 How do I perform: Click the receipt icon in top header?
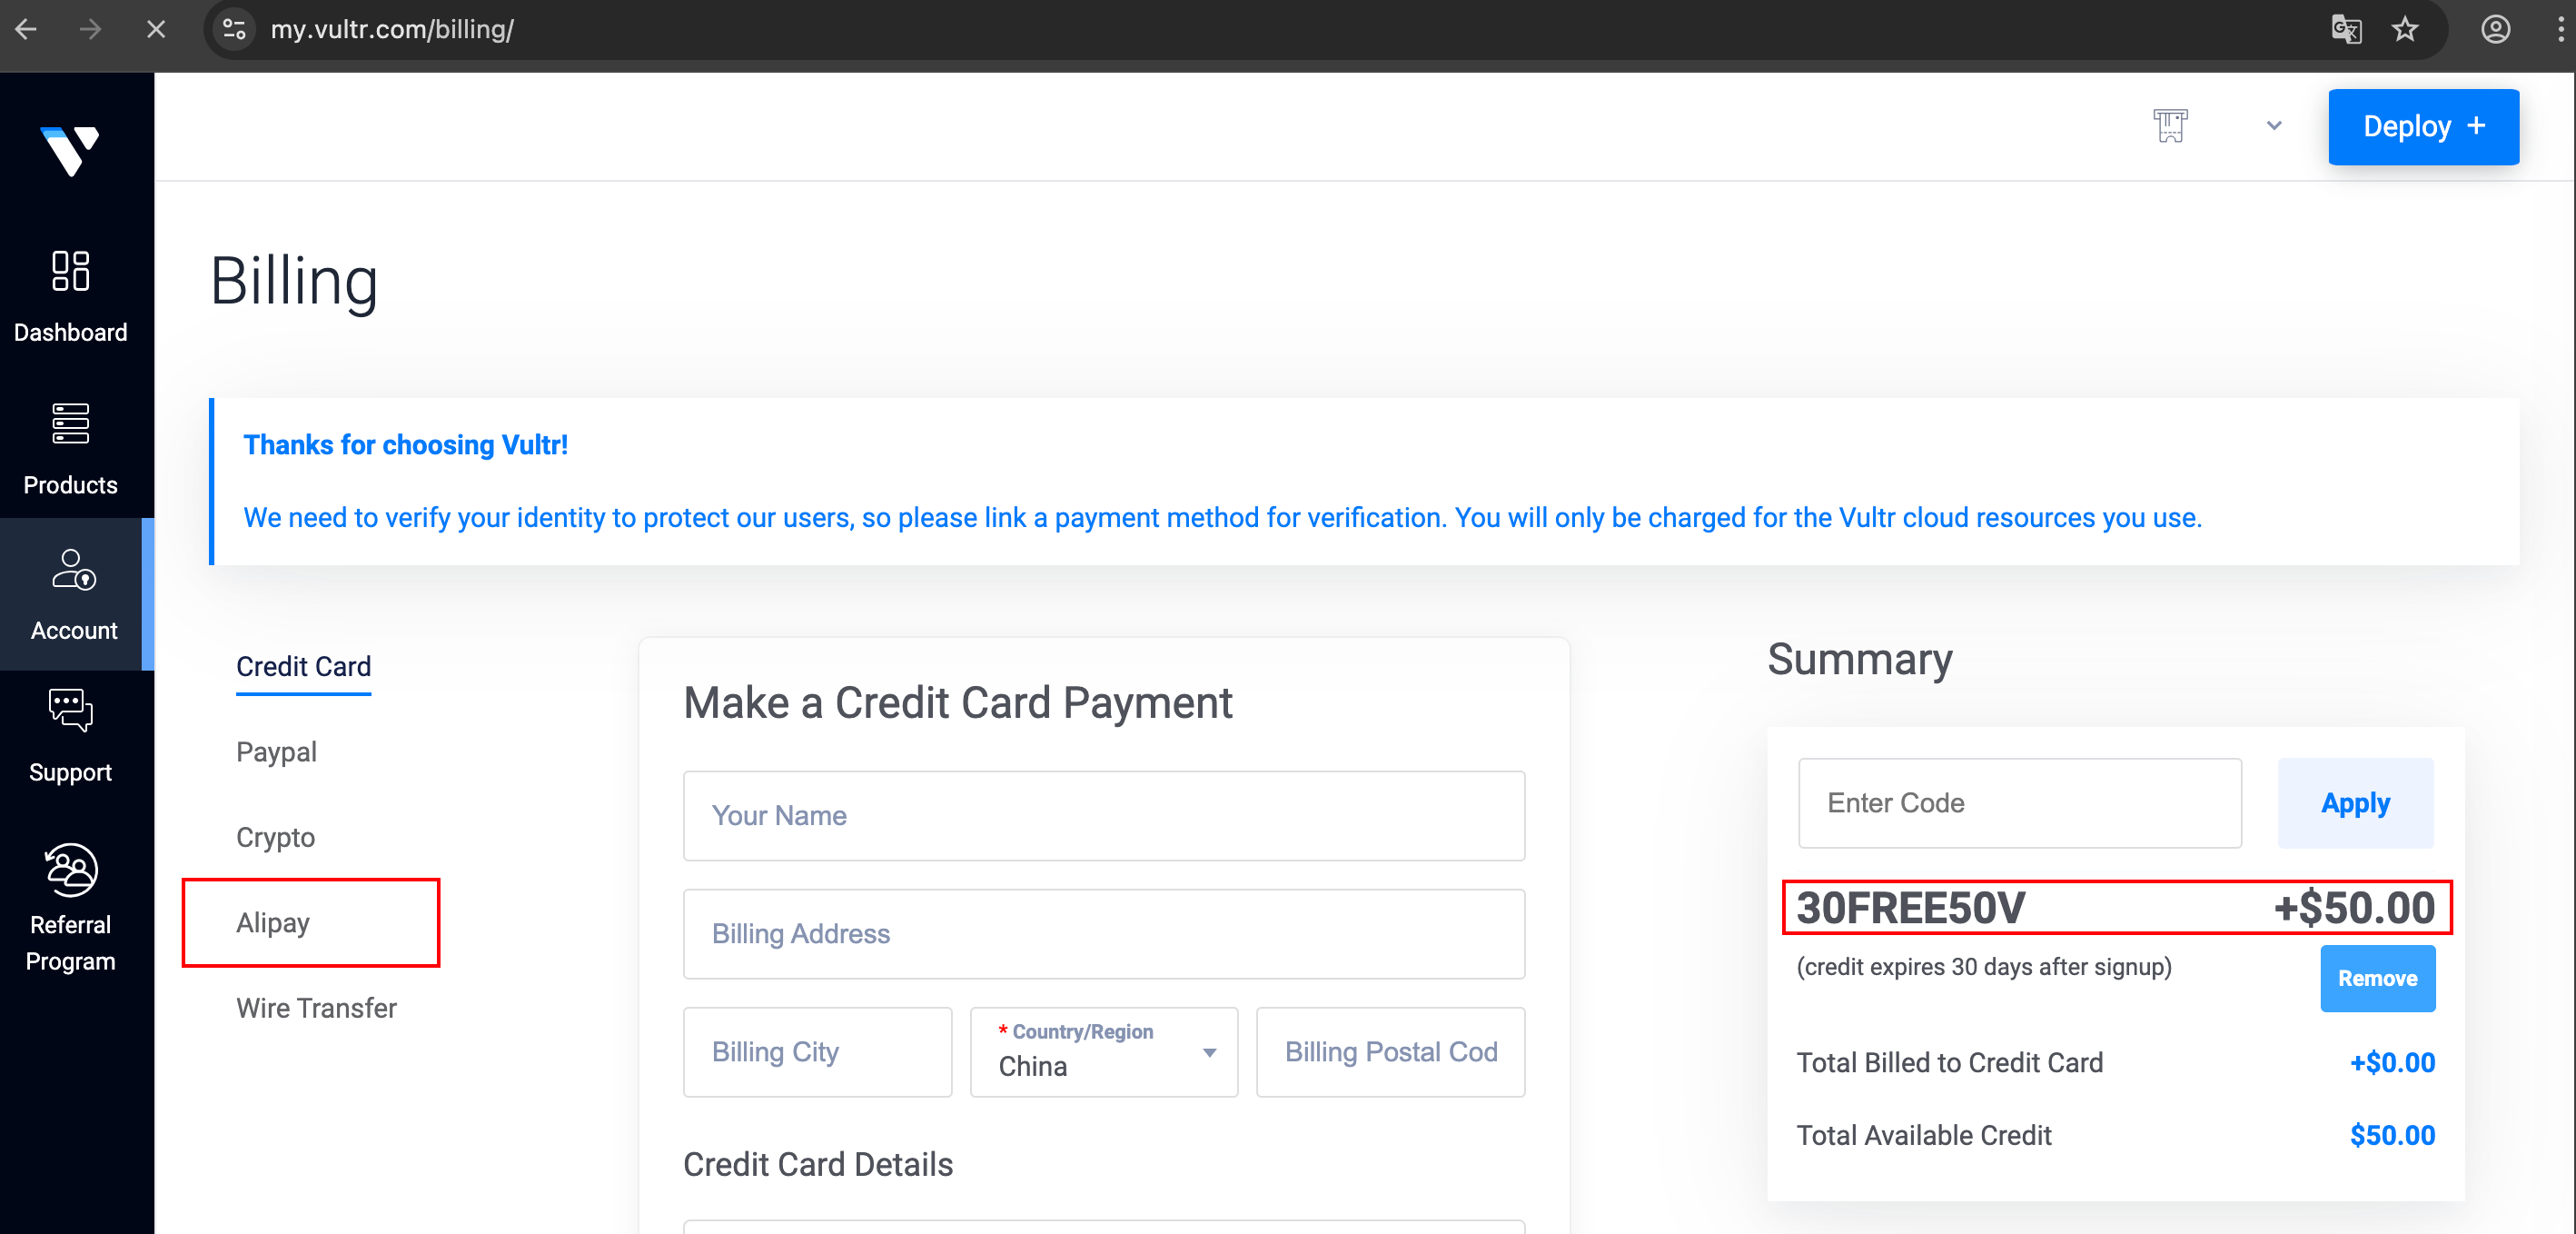pyautogui.click(x=2170, y=126)
